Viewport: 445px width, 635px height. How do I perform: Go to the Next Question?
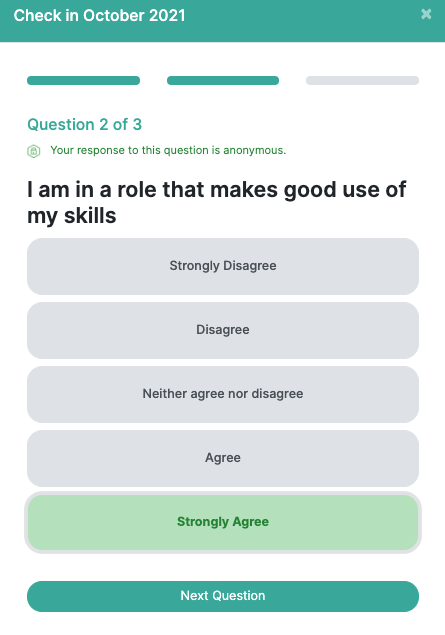point(223,596)
